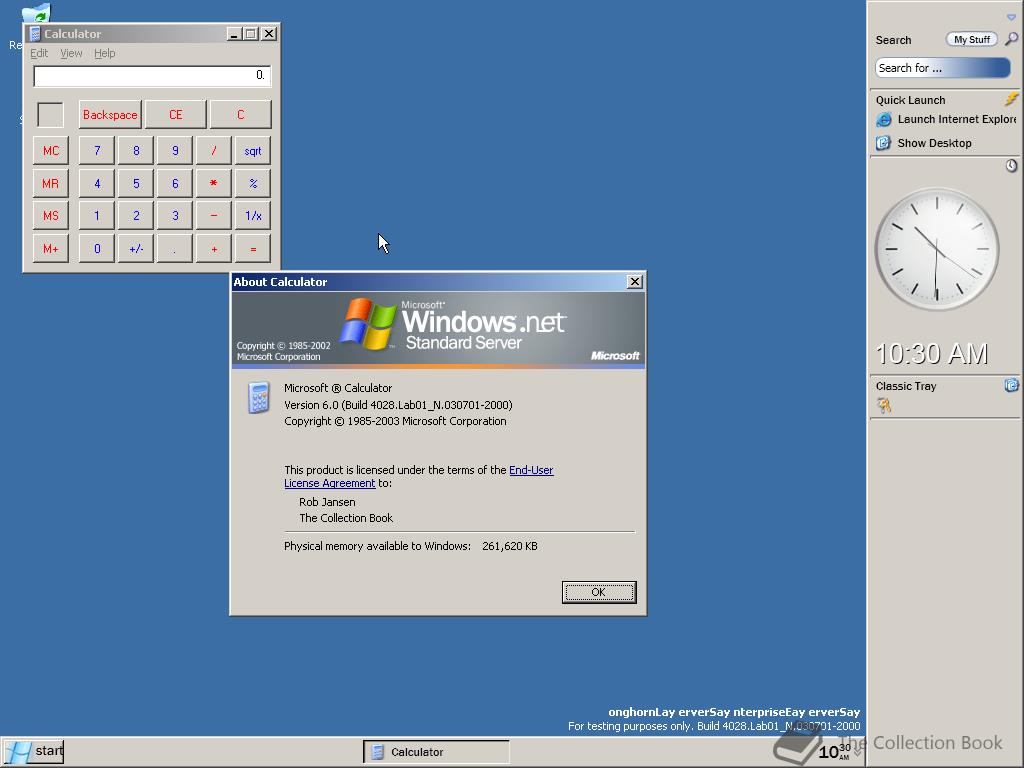Screen dimensions: 1024x768
Task: Open the start menu
Action: tap(34, 751)
